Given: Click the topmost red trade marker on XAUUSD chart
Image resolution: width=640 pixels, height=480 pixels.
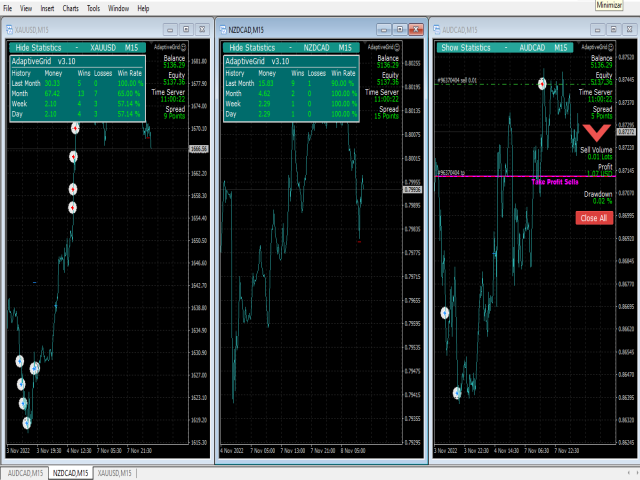Looking at the screenshot, I should click(x=75, y=129).
